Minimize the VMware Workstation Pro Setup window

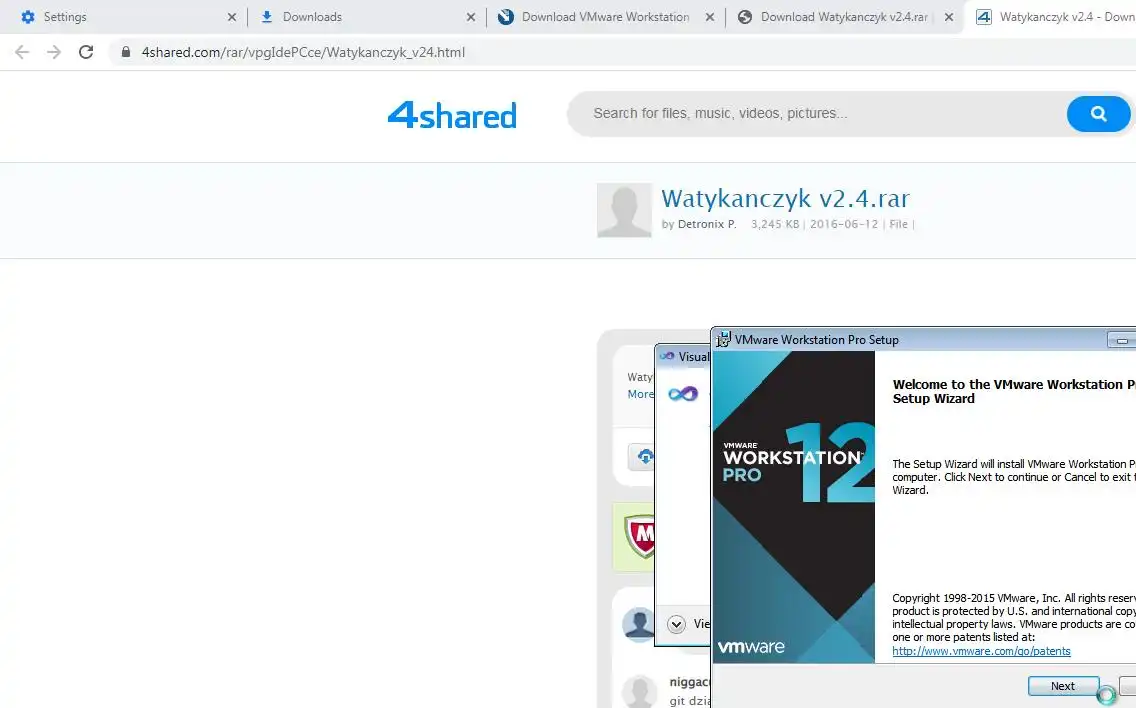pos(1122,340)
